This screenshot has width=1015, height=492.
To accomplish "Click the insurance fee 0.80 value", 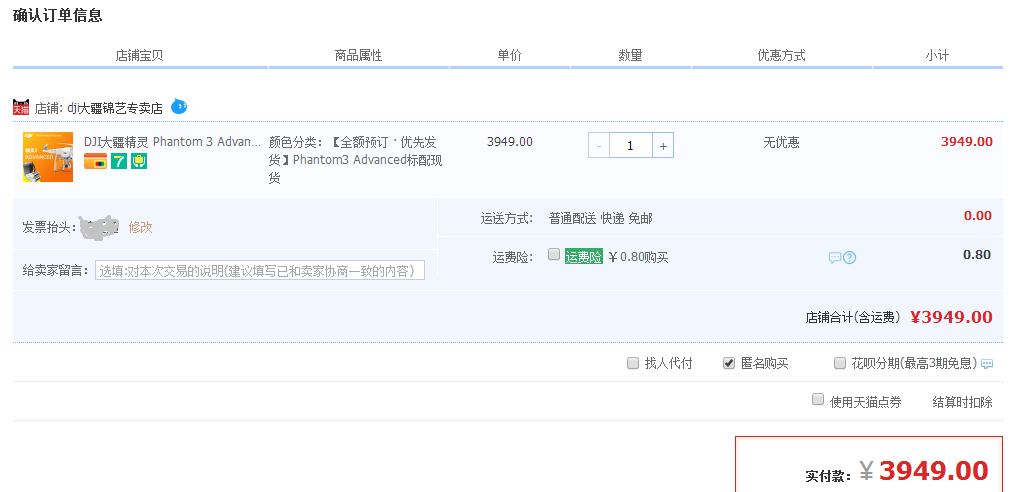I will [977, 254].
